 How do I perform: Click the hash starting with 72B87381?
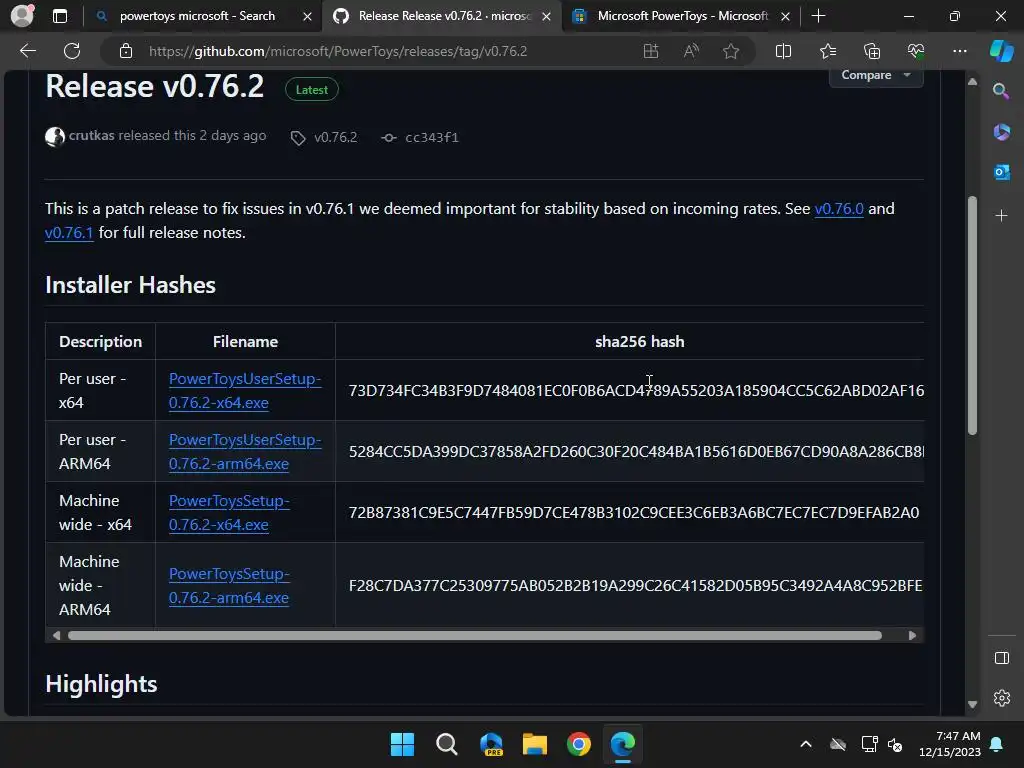pos(633,513)
